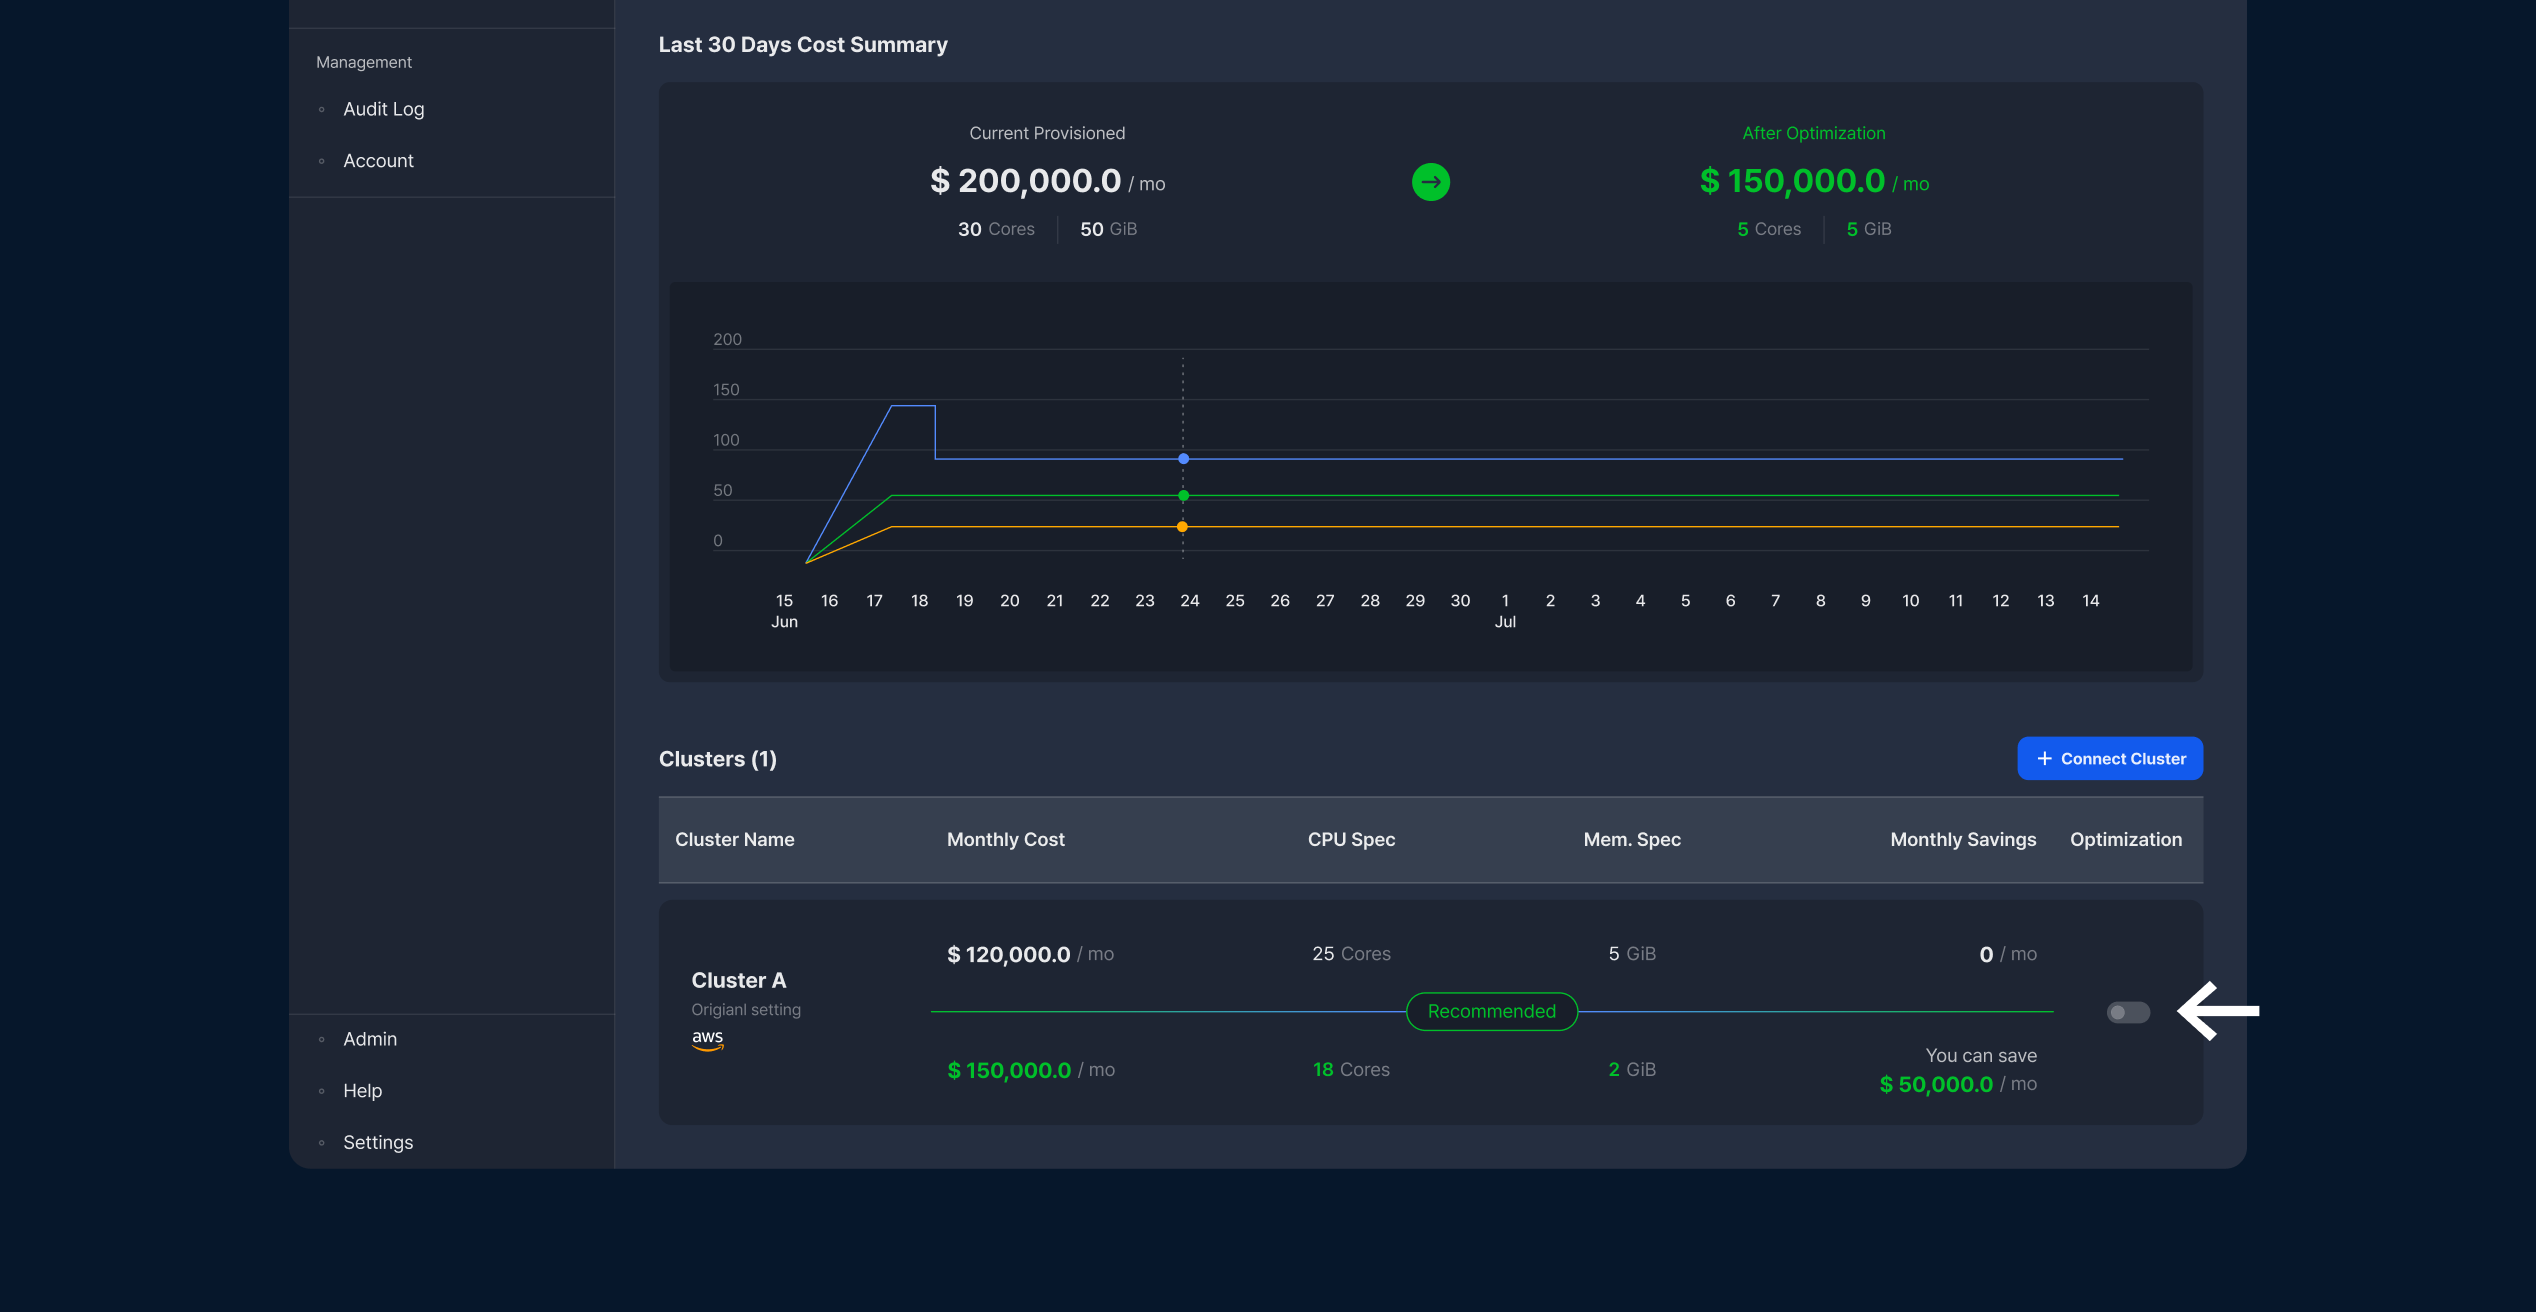Open the Help menu item
The width and height of the screenshot is (2536, 1312).
tap(362, 1091)
